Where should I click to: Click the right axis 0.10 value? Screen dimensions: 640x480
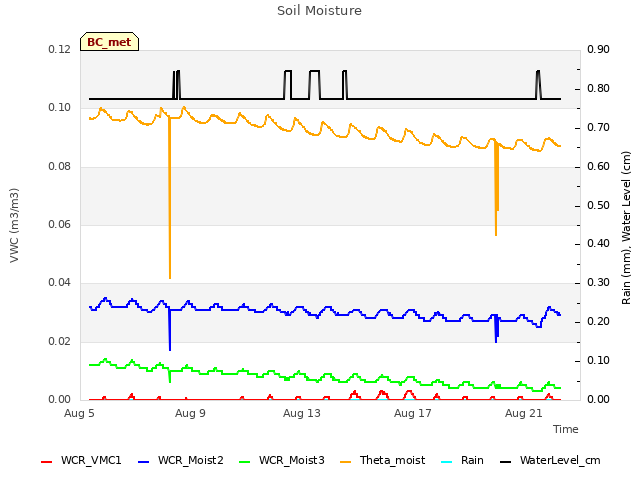pyautogui.click(x=598, y=360)
